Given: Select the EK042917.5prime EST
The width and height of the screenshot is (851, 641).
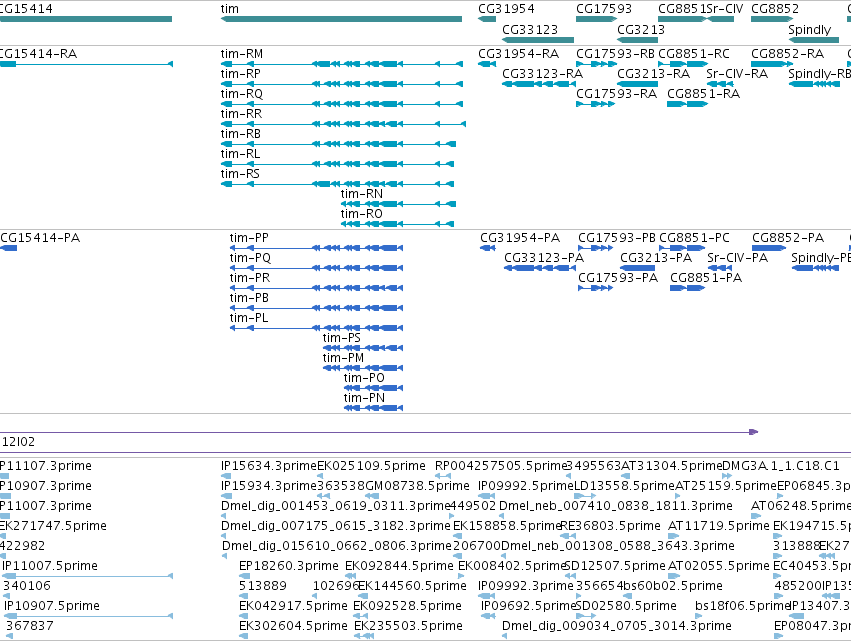Looking at the screenshot, I should tap(244, 616).
